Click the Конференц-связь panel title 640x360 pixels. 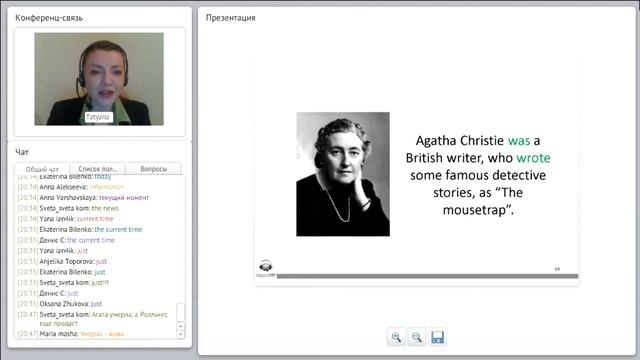(x=49, y=18)
